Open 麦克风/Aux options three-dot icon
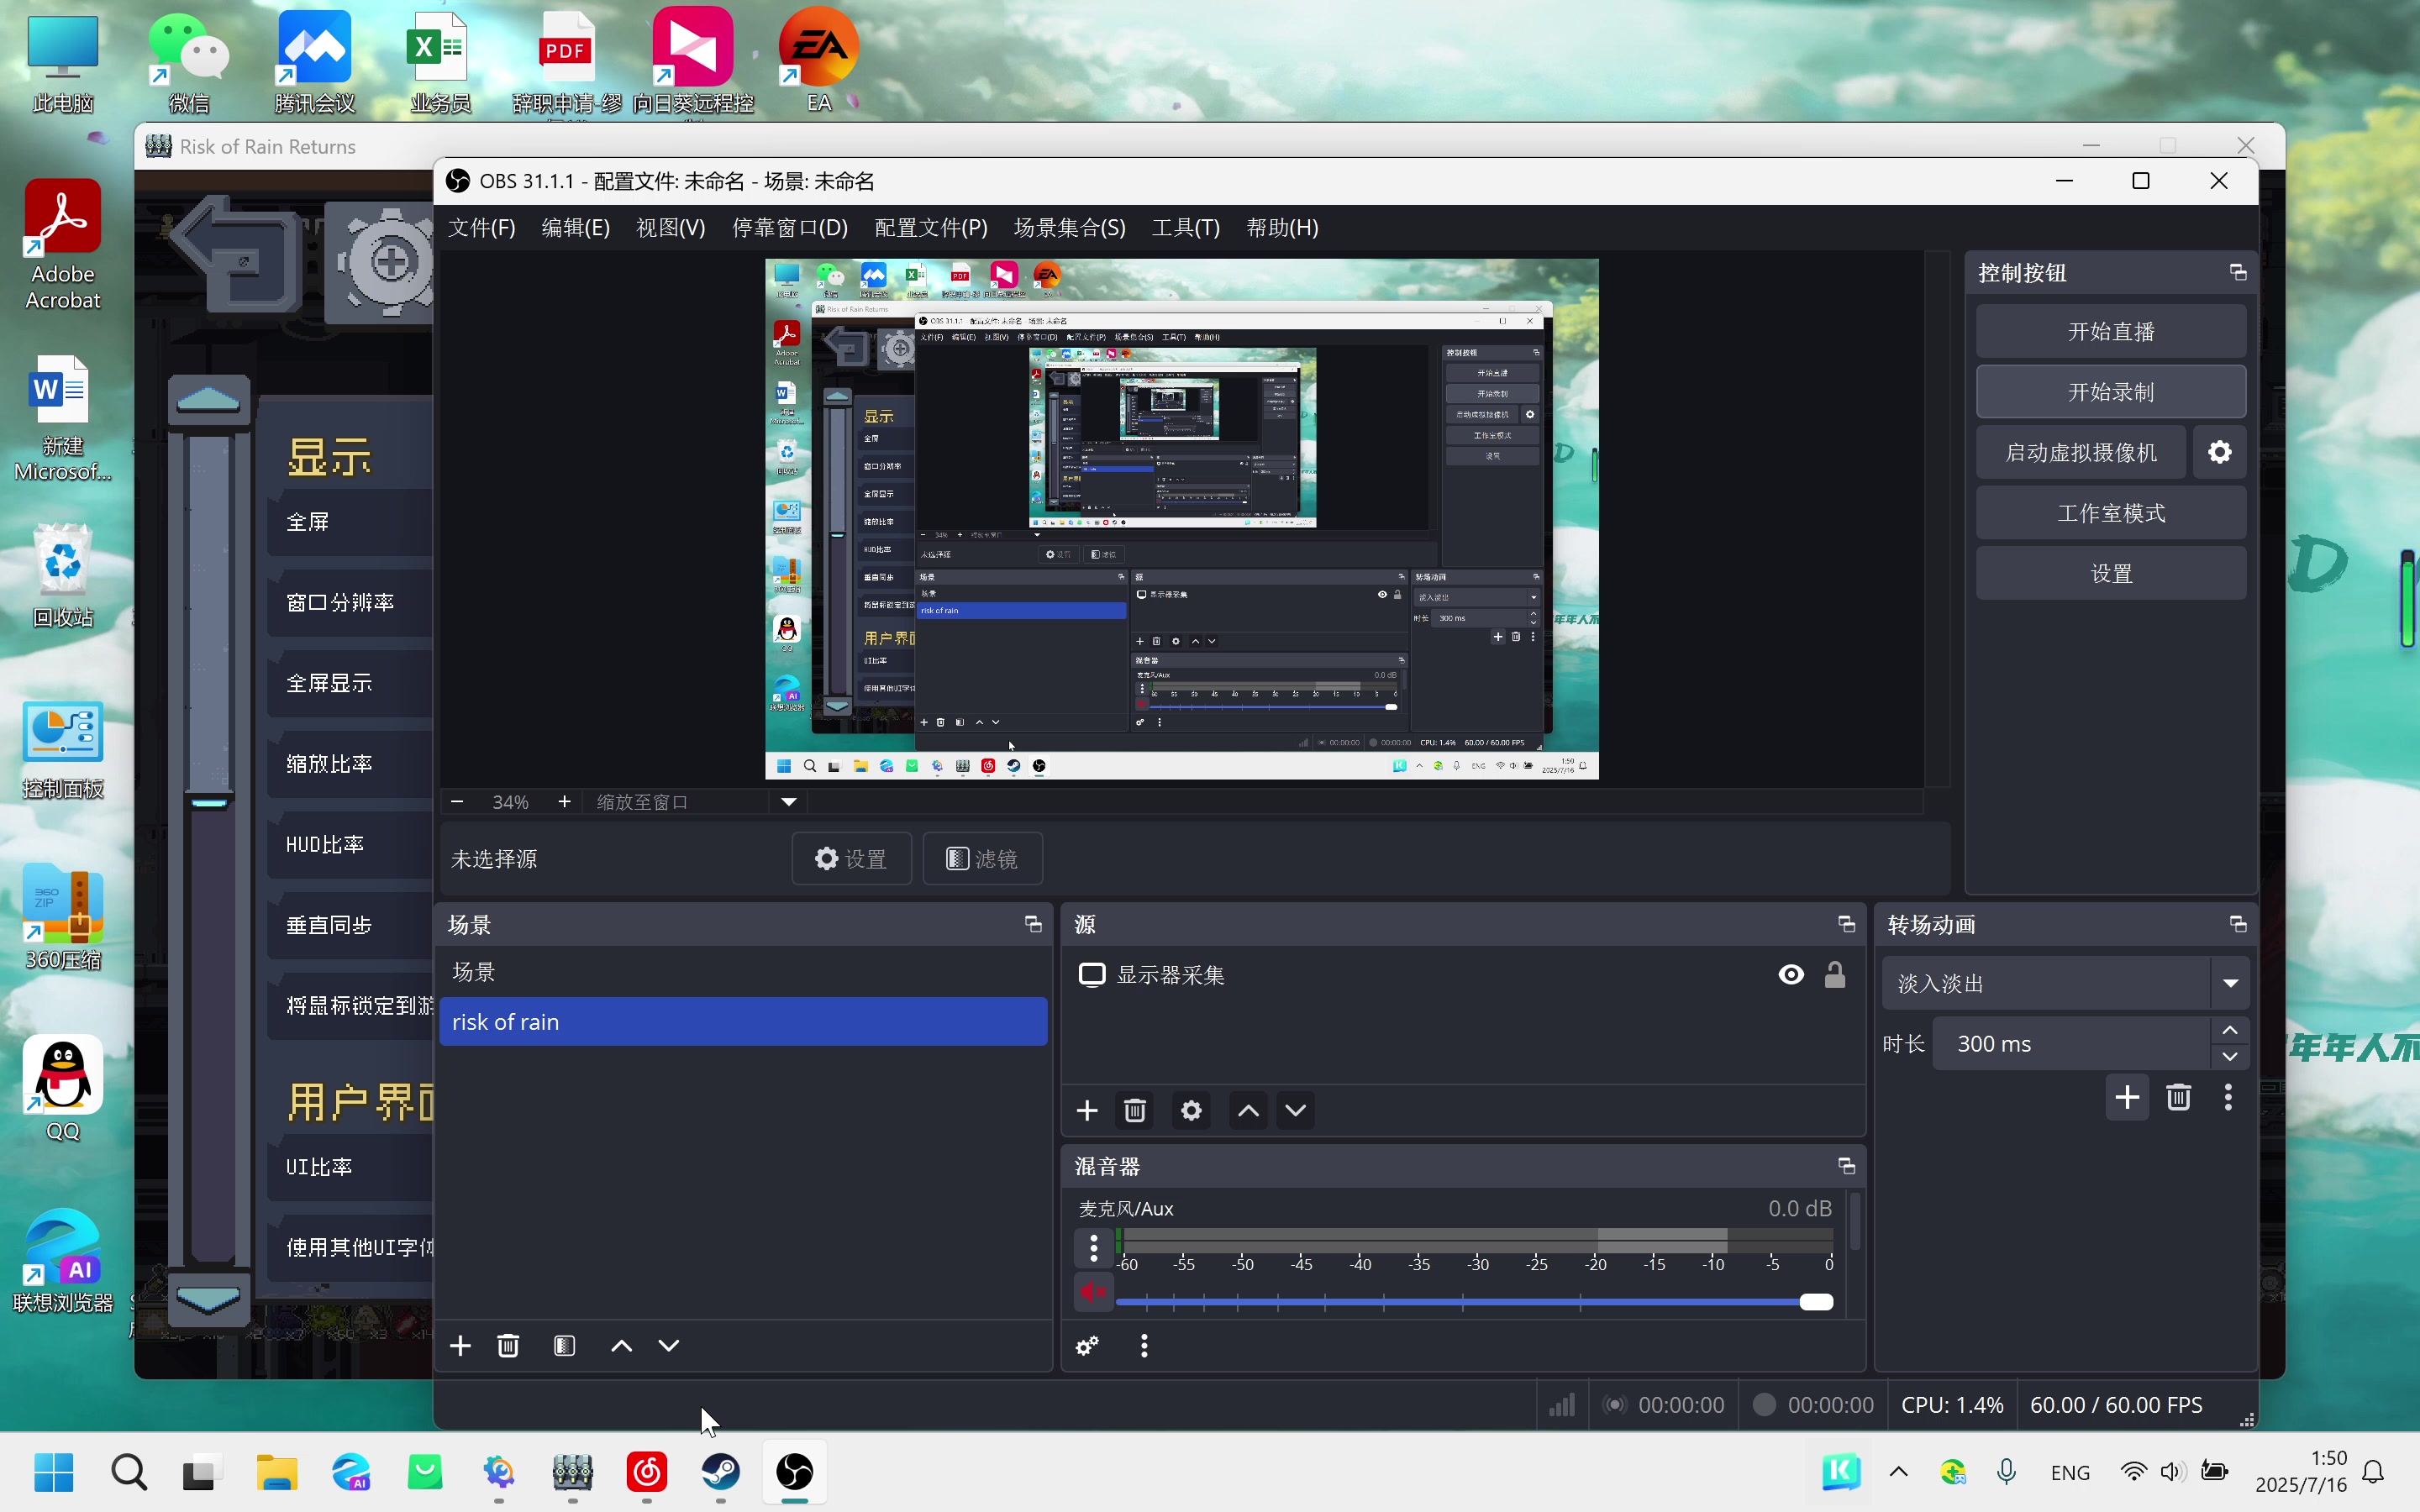This screenshot has width=2420, height=1512. point(1093,1248)
